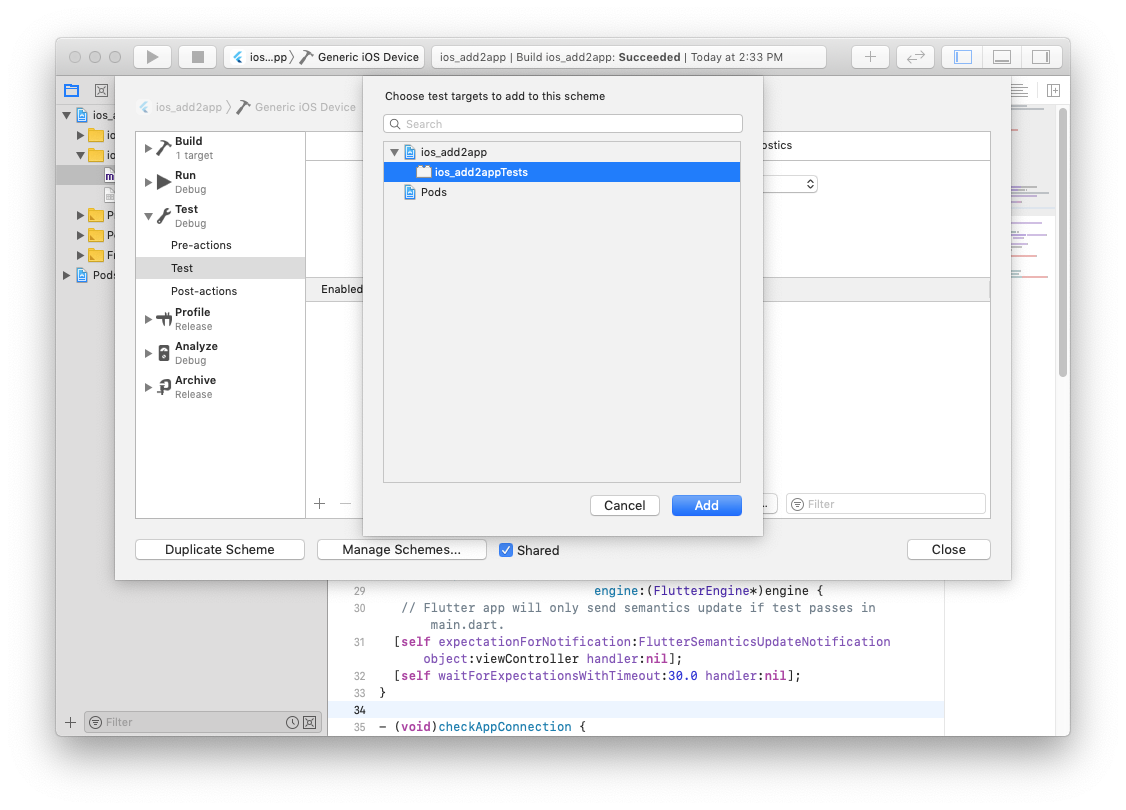Click line number 34 in gutter
The height and width of the screenshot is (810, 1126).
coord(360,709)
